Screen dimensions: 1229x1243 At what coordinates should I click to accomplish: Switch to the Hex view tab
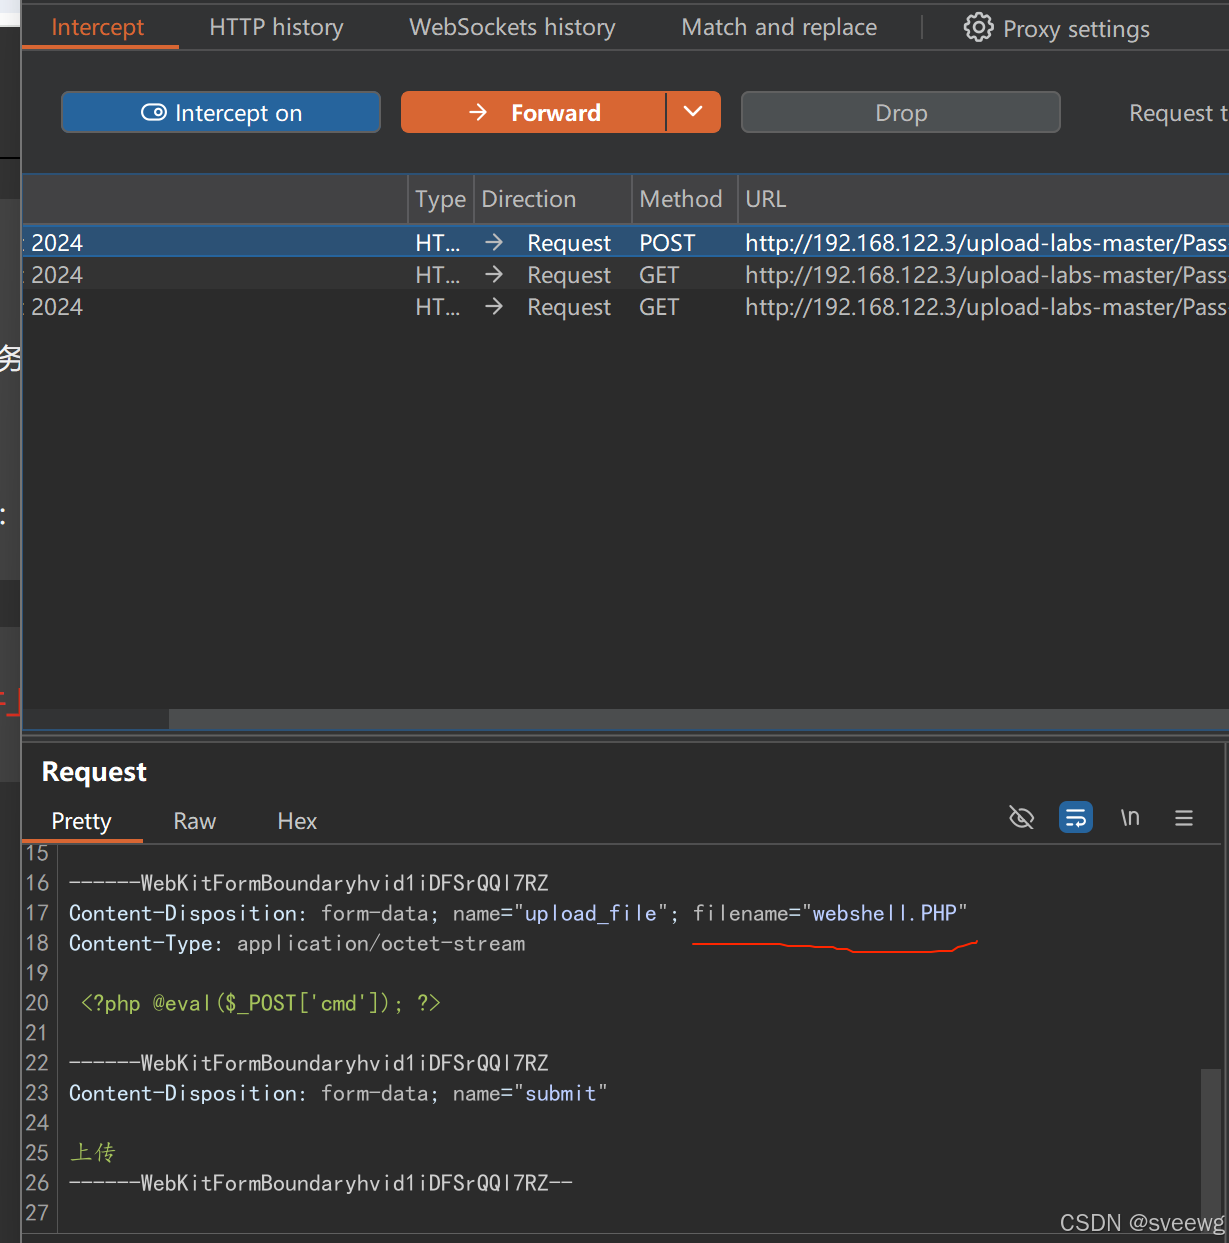tap(297, 821)
